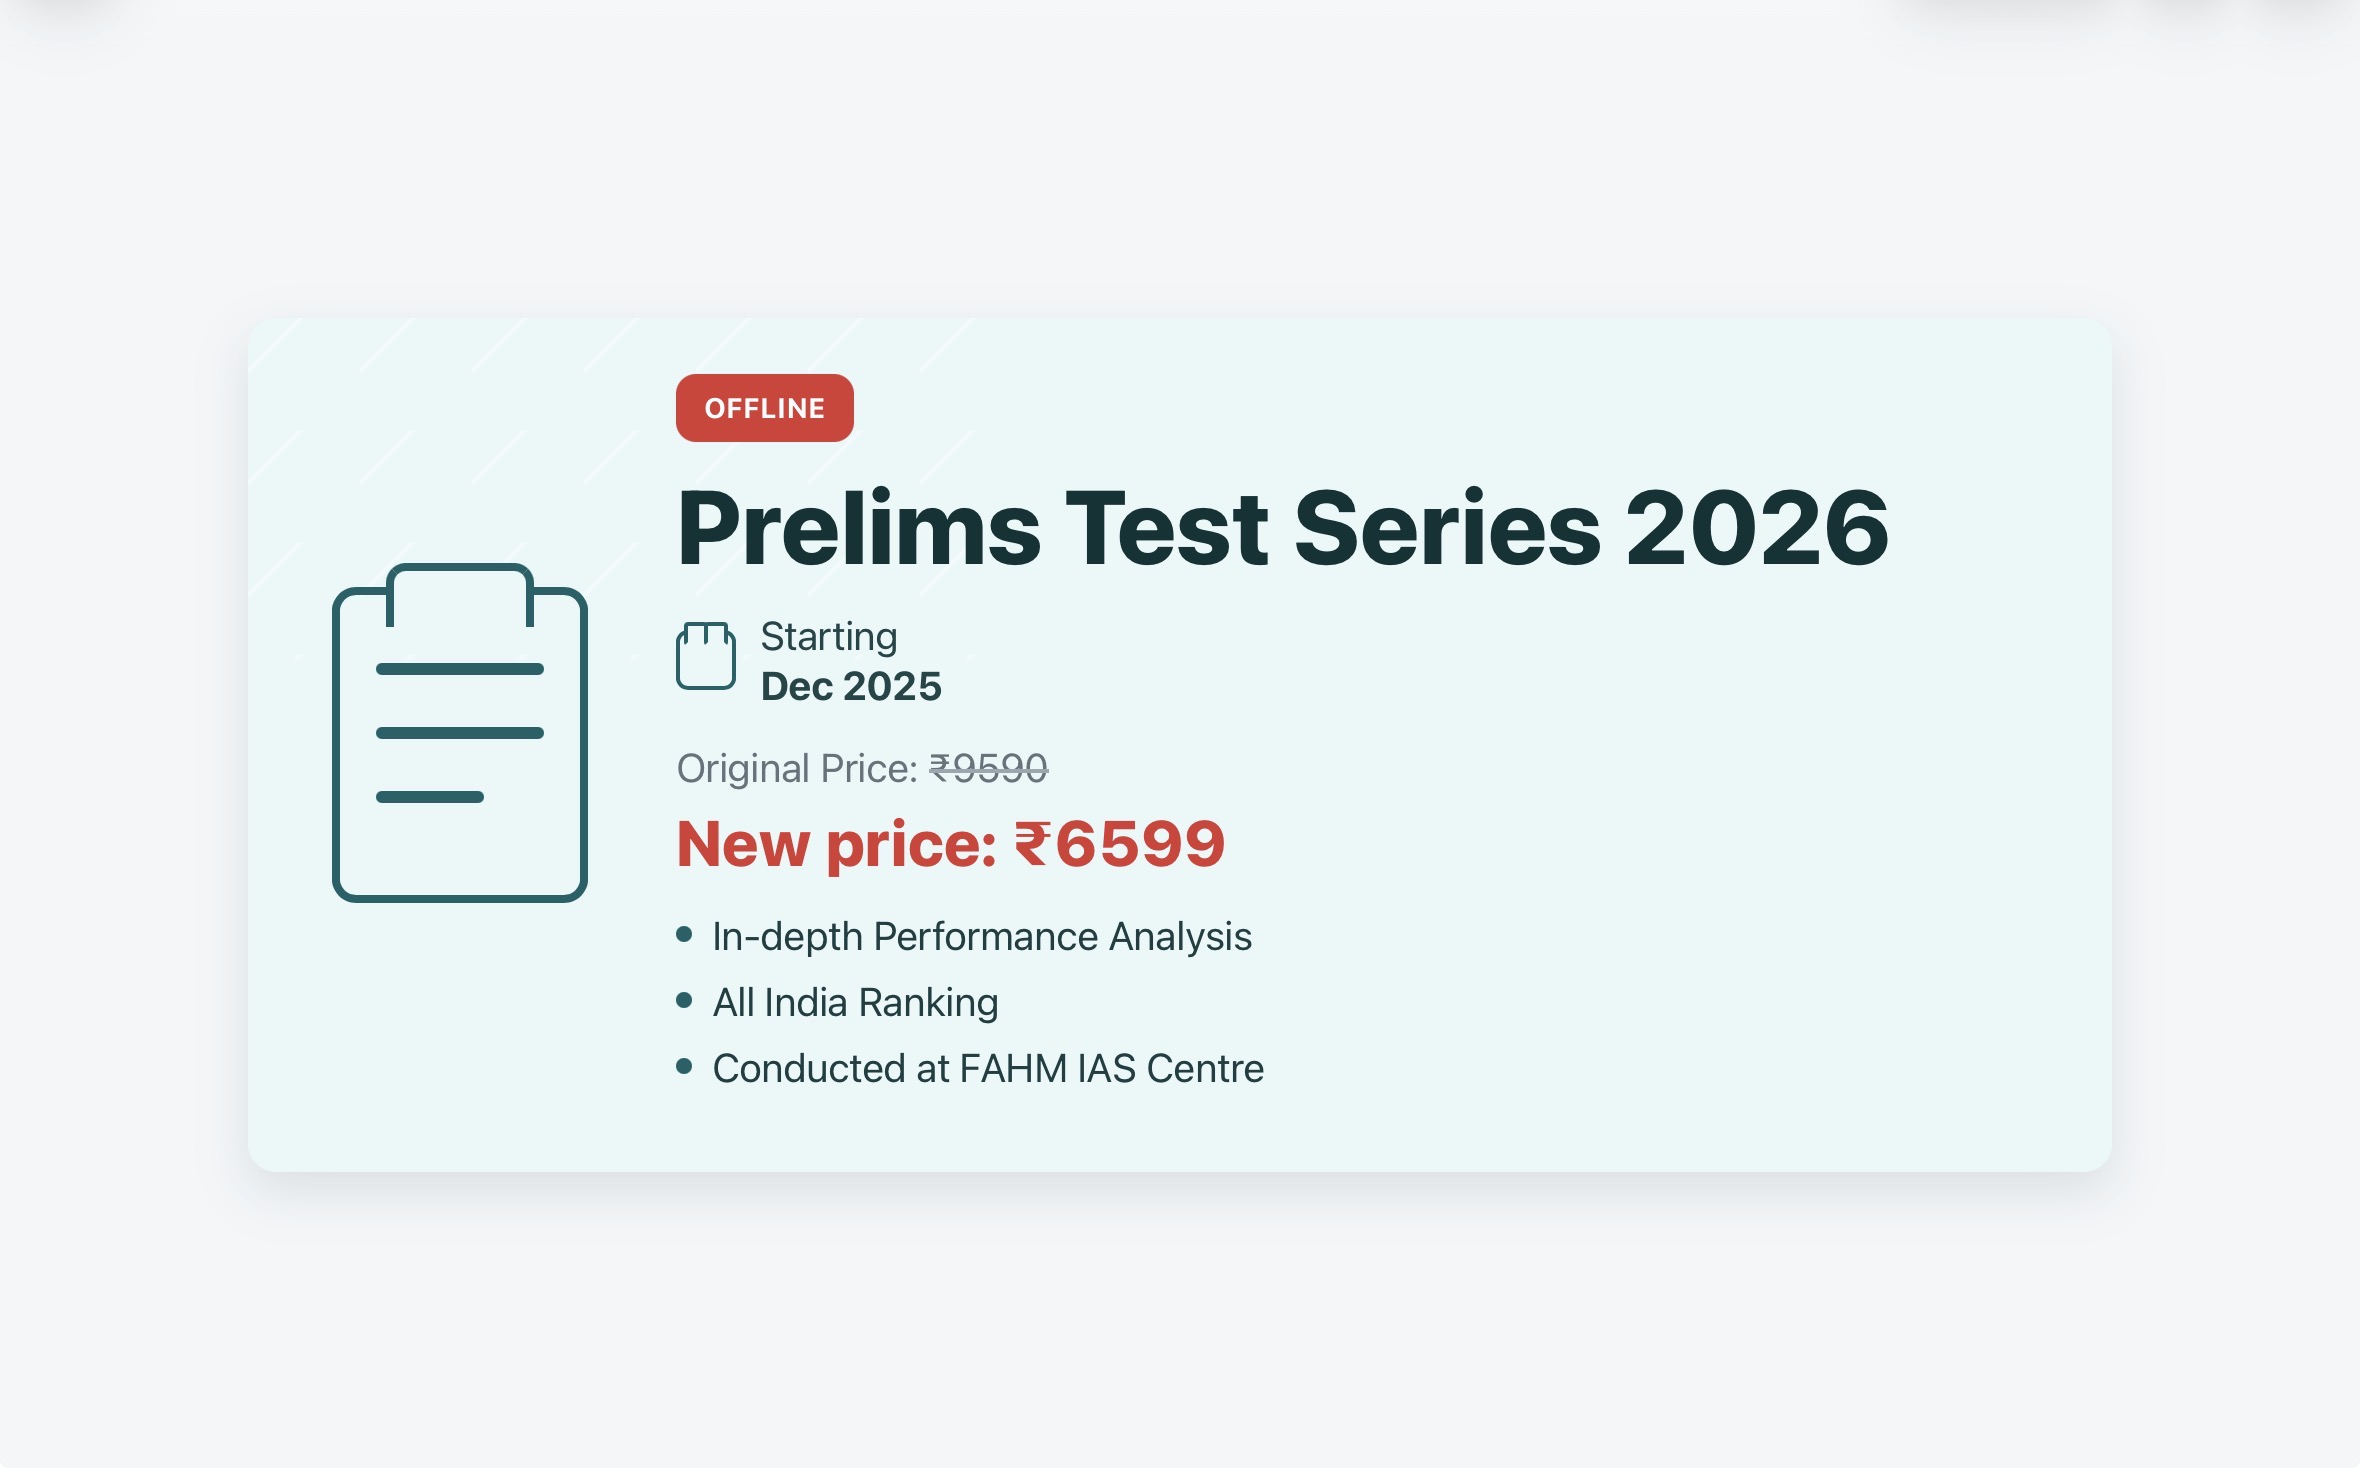The image size is (2360, 1468).
Task: Click the red OFFLINE badge
Action: [x=764, y=408]
